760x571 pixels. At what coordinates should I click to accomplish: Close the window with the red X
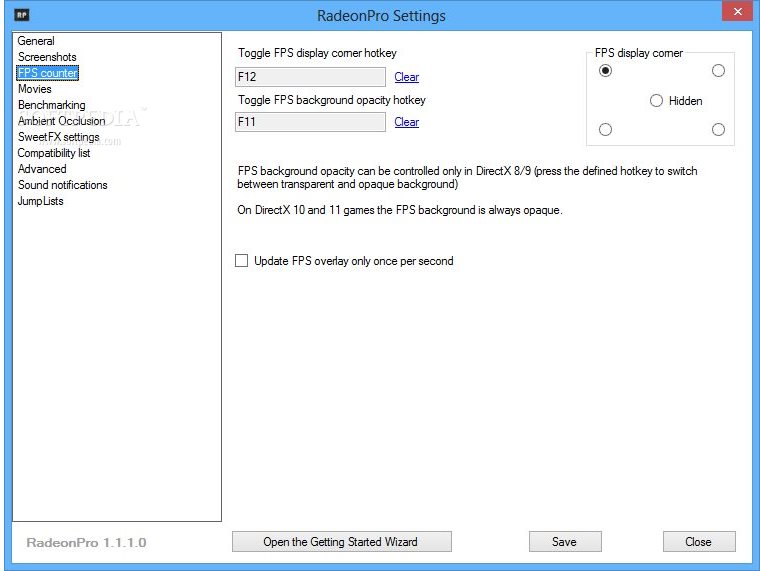click(x=737, y=11)
